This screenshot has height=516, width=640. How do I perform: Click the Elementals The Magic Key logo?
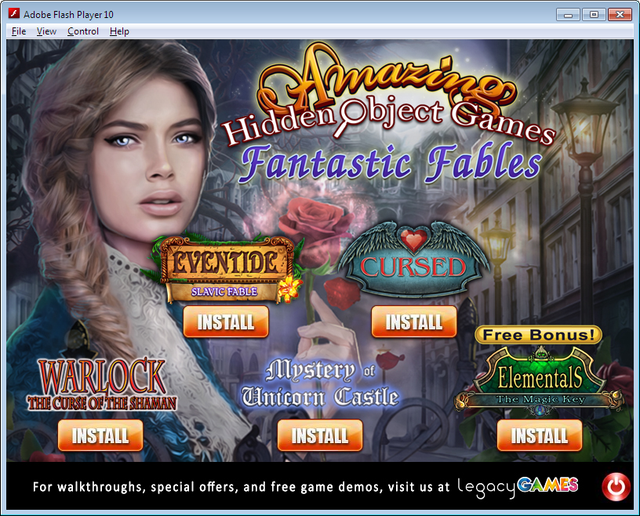click(540, 382)
